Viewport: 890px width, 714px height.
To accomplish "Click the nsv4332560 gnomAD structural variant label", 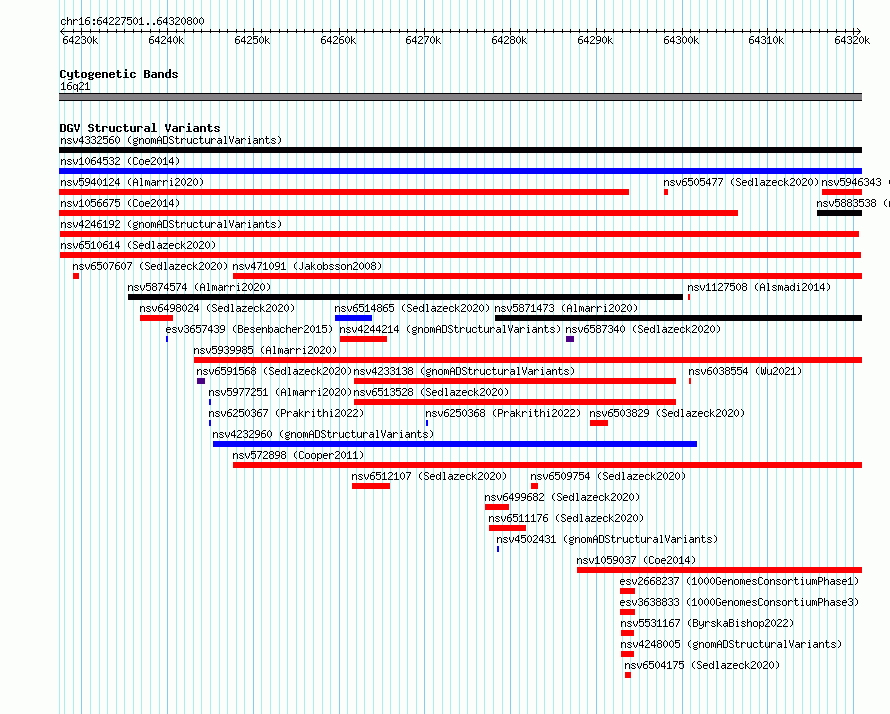I will pos(171,140).
